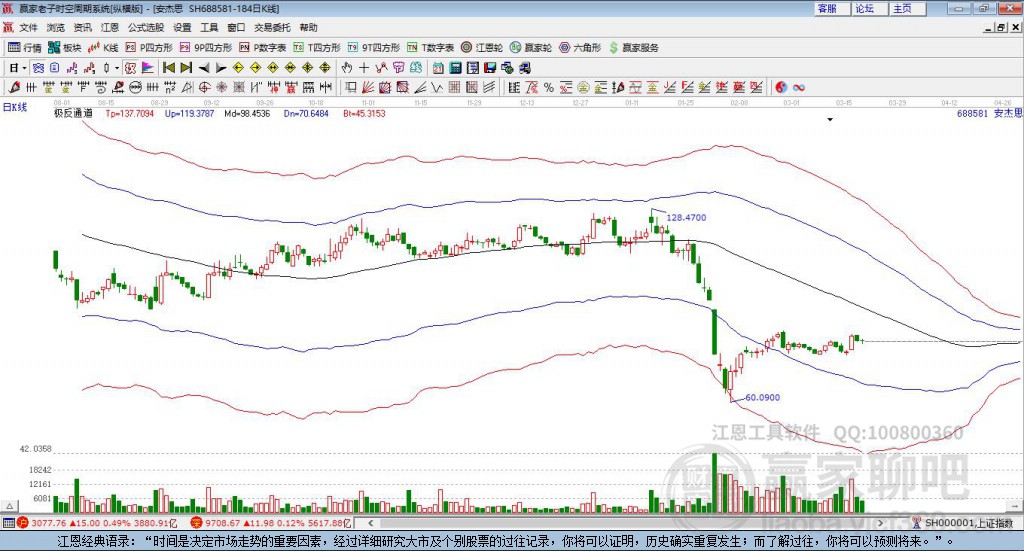Click the grid icon in status bar
This screenshot has width=1024, height=551.
[8, 523]
